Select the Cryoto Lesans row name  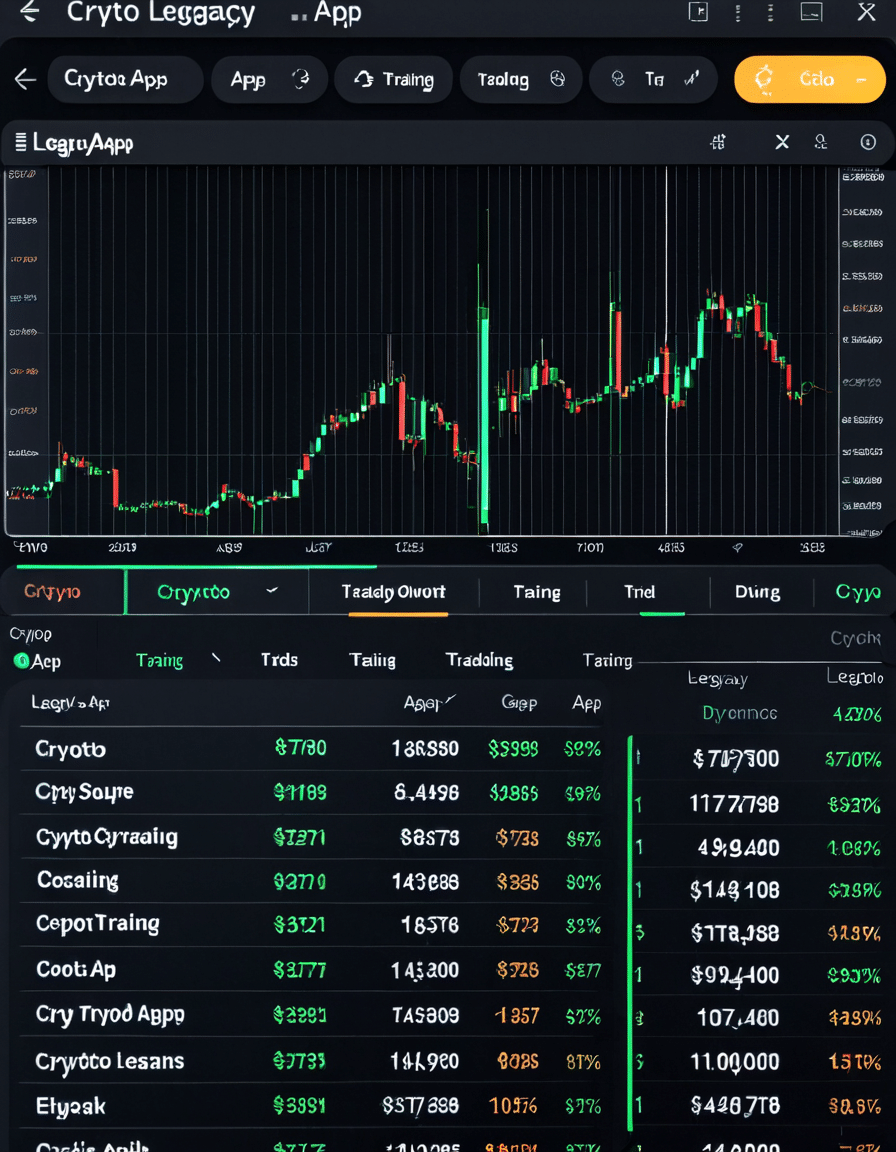pos(109,1061)
